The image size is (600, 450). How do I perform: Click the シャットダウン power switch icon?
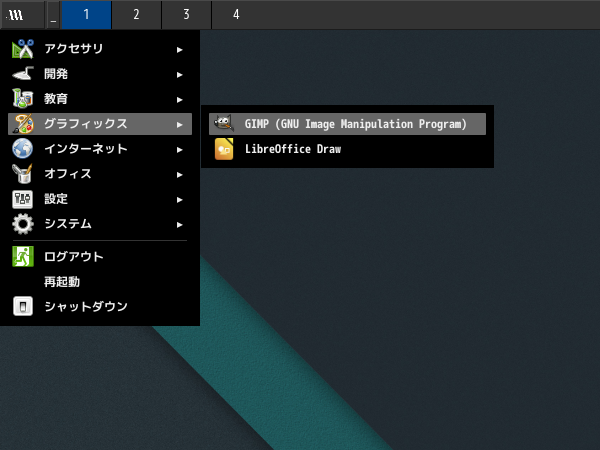coord(23,306)
